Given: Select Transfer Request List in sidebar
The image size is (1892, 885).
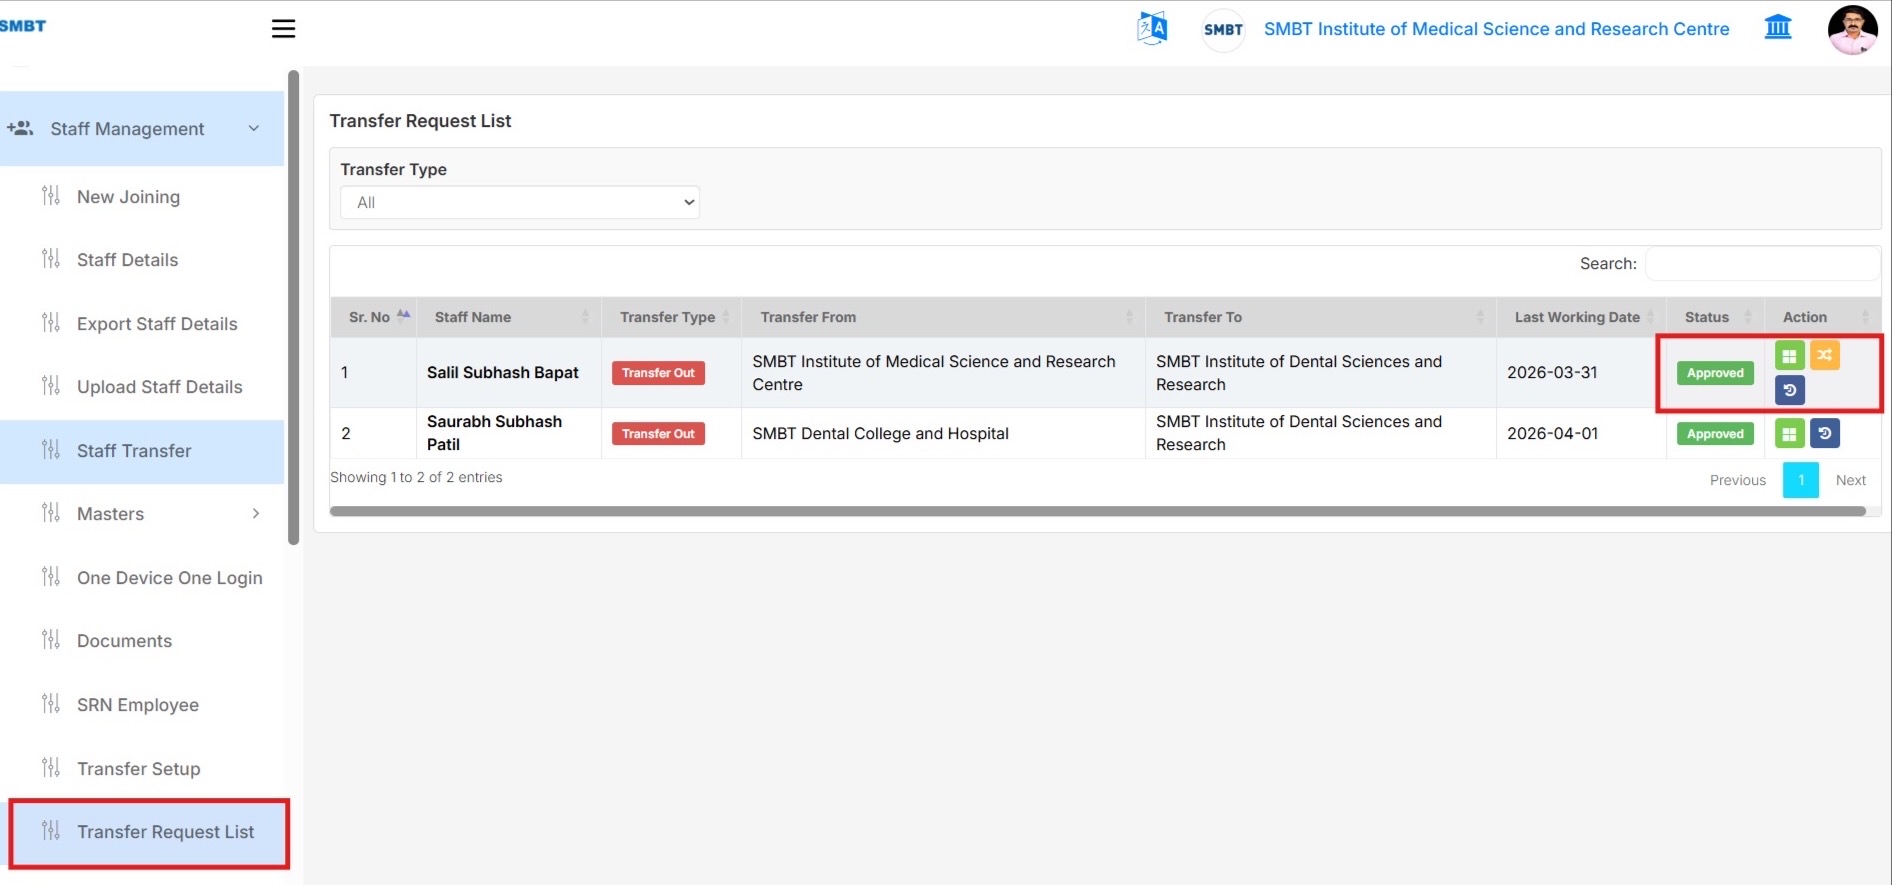Looking at the screenshot, I should coord(149,832).
